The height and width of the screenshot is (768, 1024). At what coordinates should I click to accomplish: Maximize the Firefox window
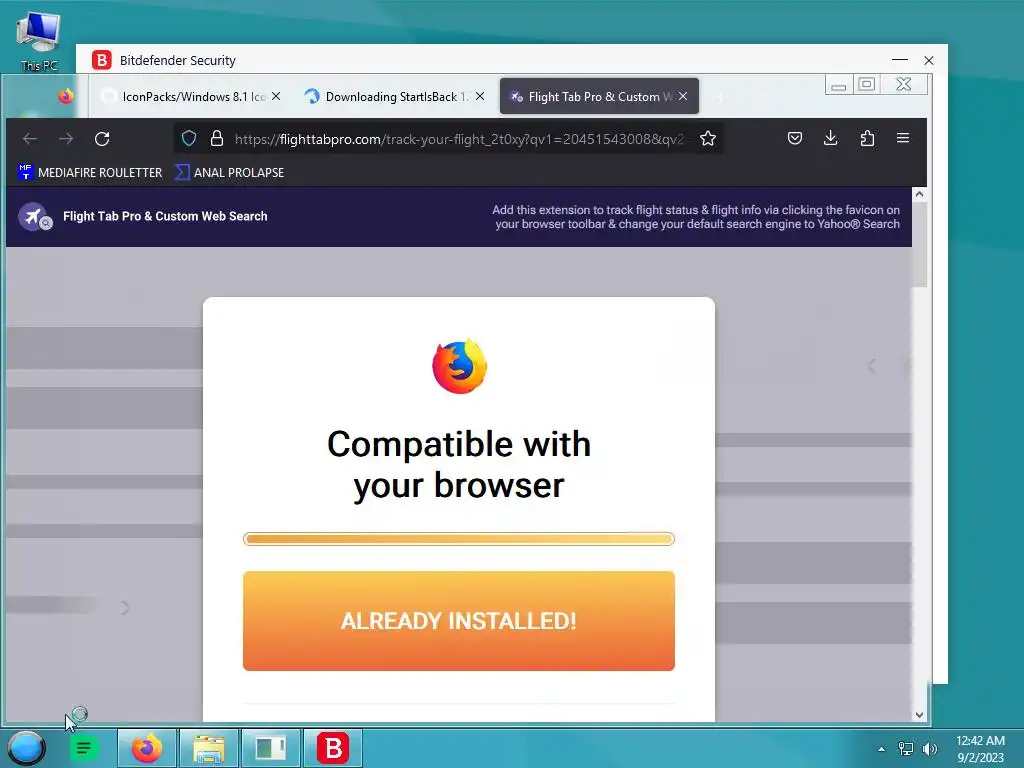(867, 85)
